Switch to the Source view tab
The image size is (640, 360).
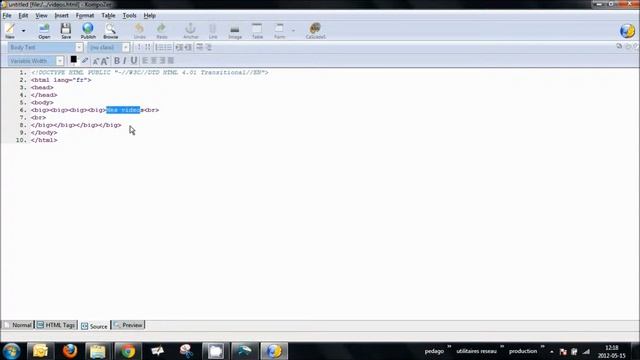[x=94, y=326]
